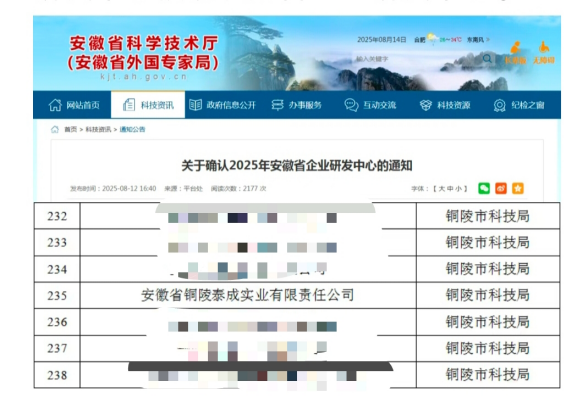Screen dimensions: 577x410
Task: Open the 科技资源 navigation item
Action: pos(445,105)
